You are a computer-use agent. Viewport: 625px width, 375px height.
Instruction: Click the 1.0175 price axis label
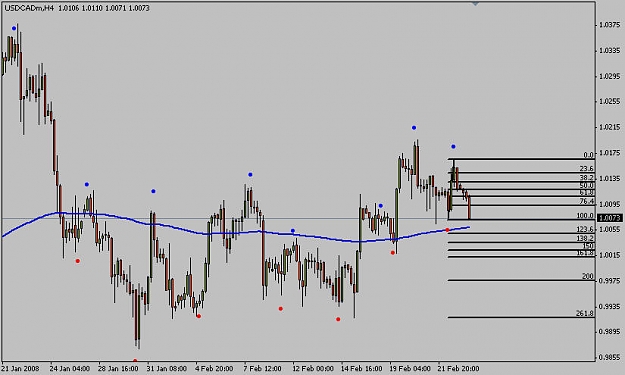610,153
